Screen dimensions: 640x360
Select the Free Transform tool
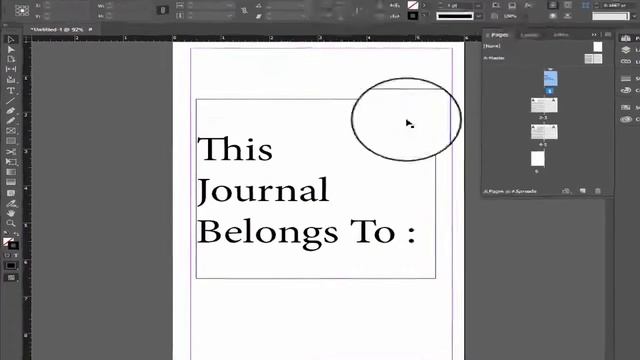pyautogui.click(x=11, y=162)
